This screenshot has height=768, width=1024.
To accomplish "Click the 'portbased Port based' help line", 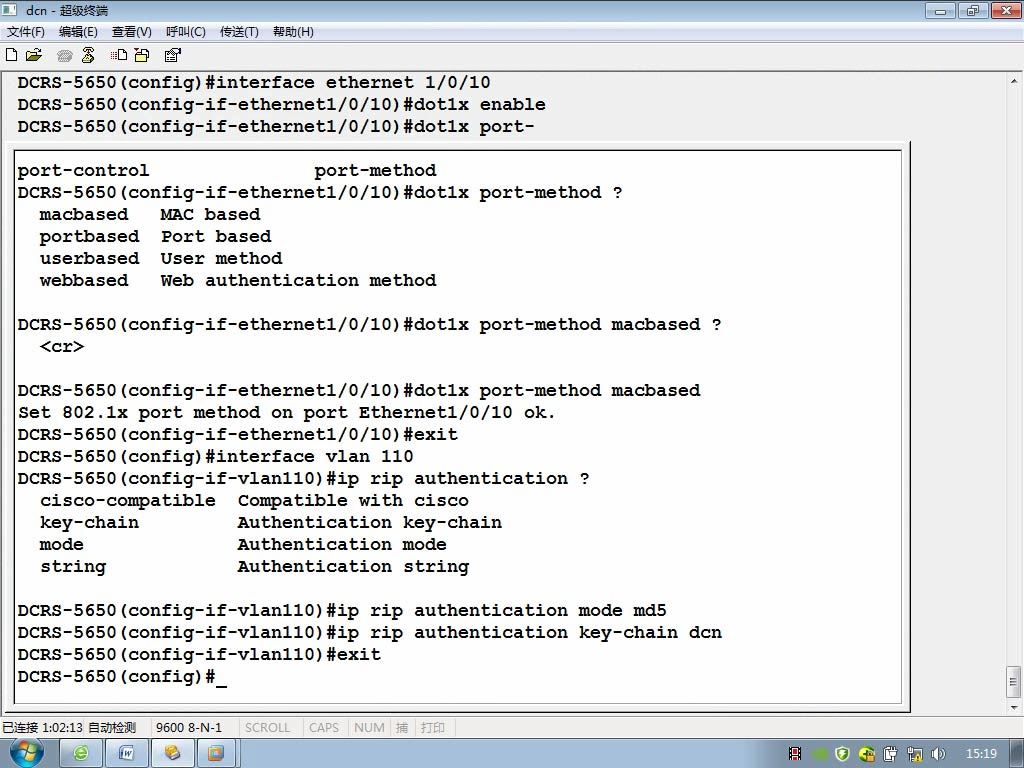I will (155, 237).
